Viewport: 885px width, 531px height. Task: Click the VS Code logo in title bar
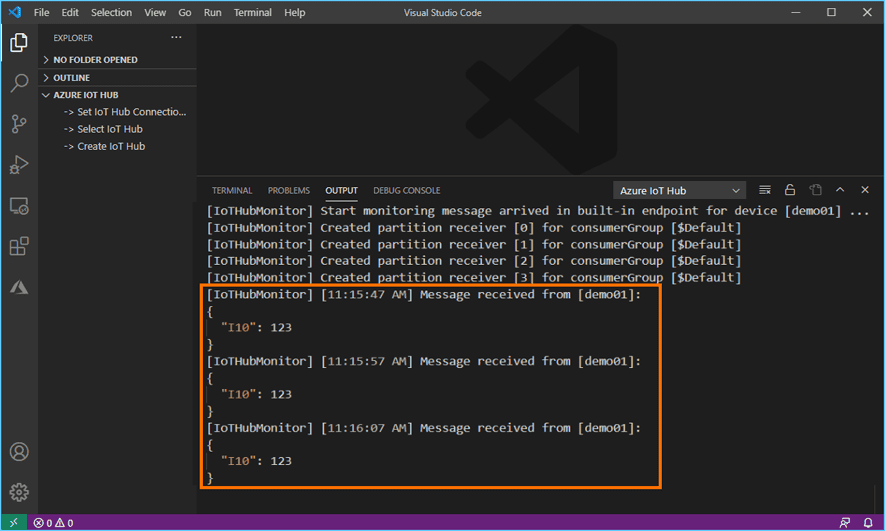(x=15, y=12)
